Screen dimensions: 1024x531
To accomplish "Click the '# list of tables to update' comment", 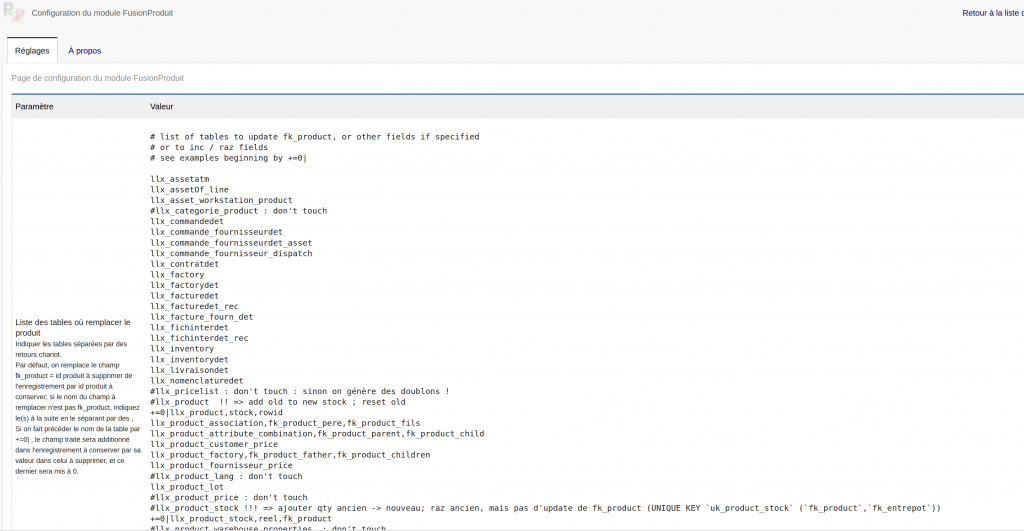I will pyautogui.click(x=315, y=137).
